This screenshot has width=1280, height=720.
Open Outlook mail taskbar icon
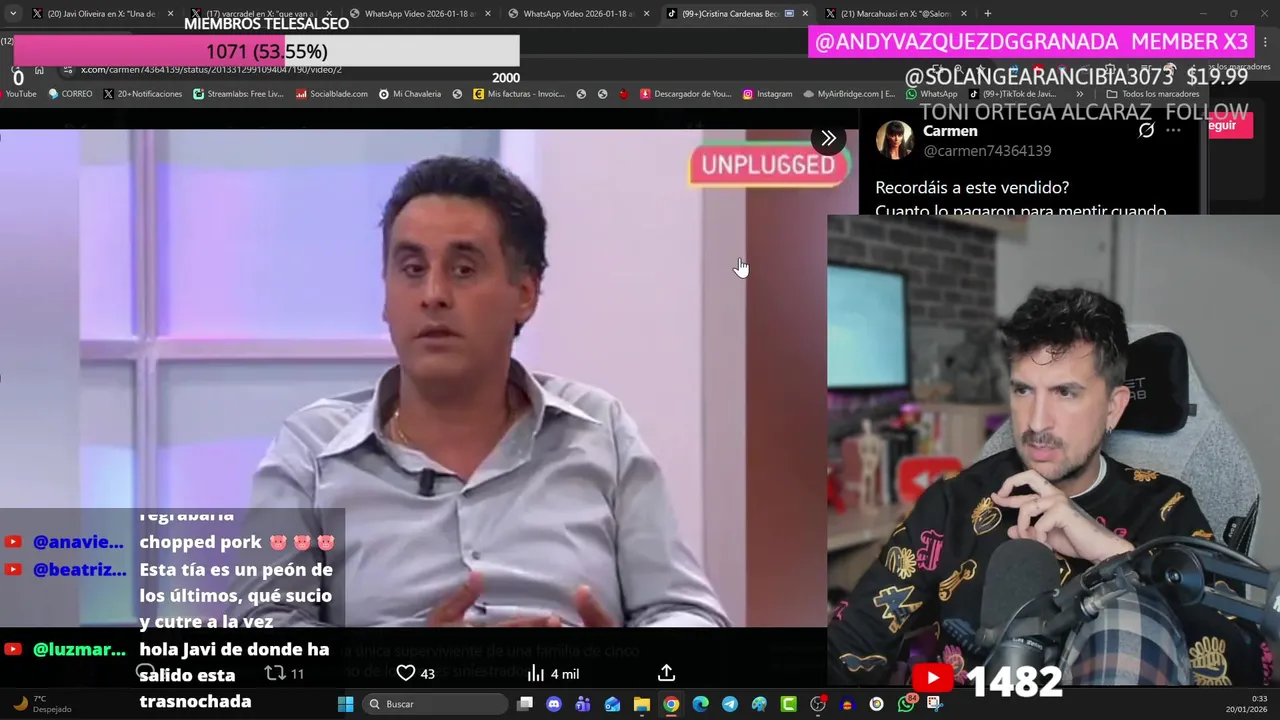(612, 704)
